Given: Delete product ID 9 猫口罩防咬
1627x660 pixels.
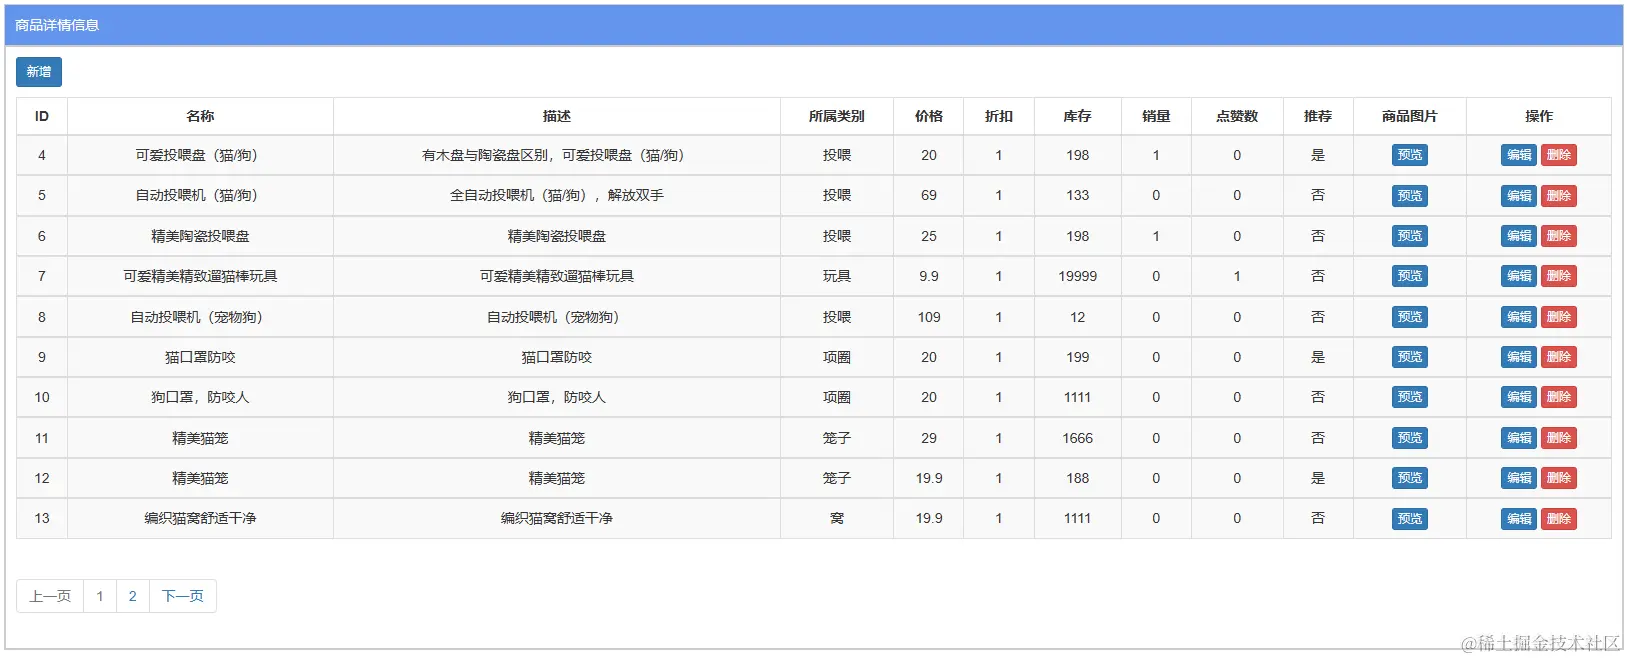Looking at the screenshot, I should coord(1558,357).
